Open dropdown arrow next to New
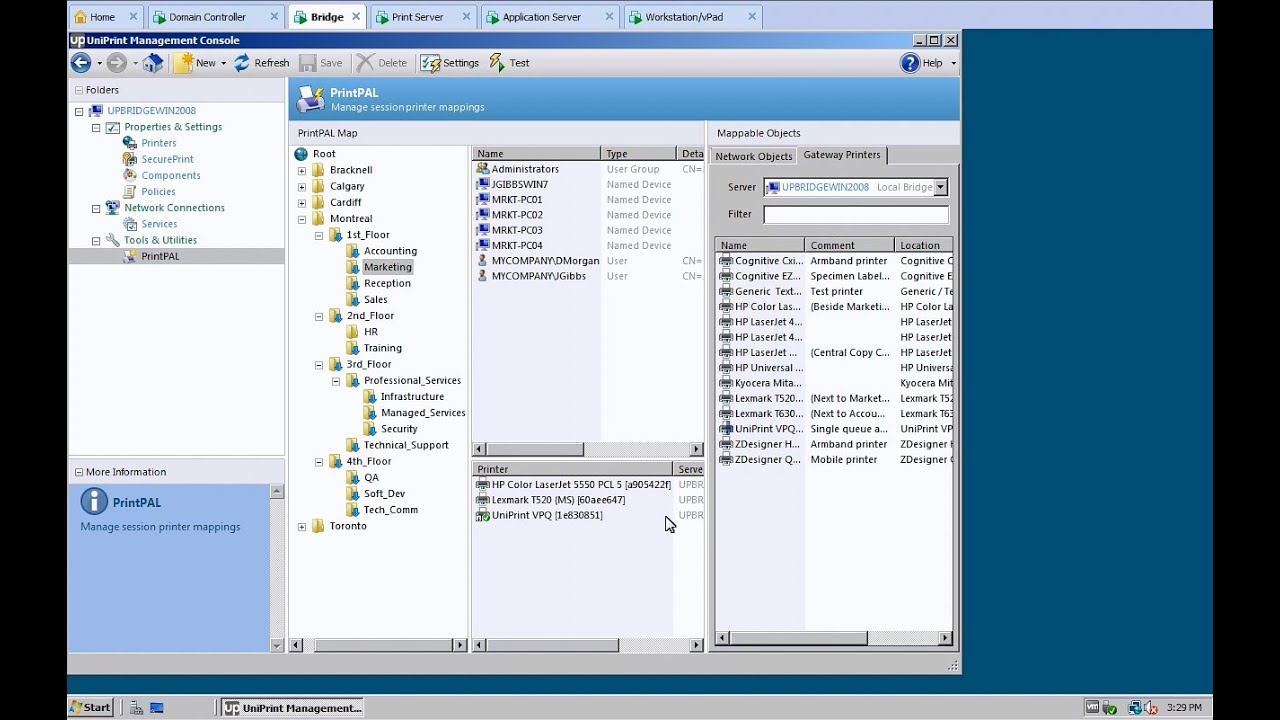This screenshot has height=720, width=1280. click(x=224, y=63)
